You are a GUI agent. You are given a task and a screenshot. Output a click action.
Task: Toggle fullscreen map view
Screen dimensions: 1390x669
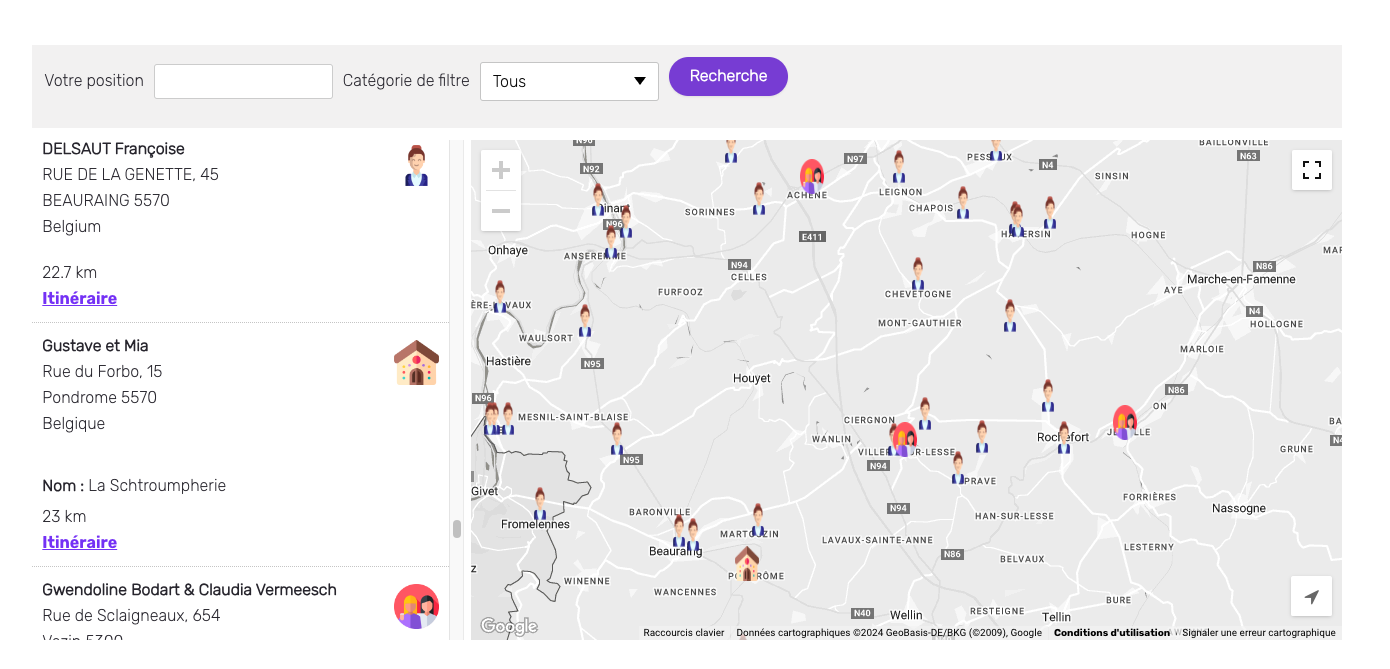coord(1311,170)
